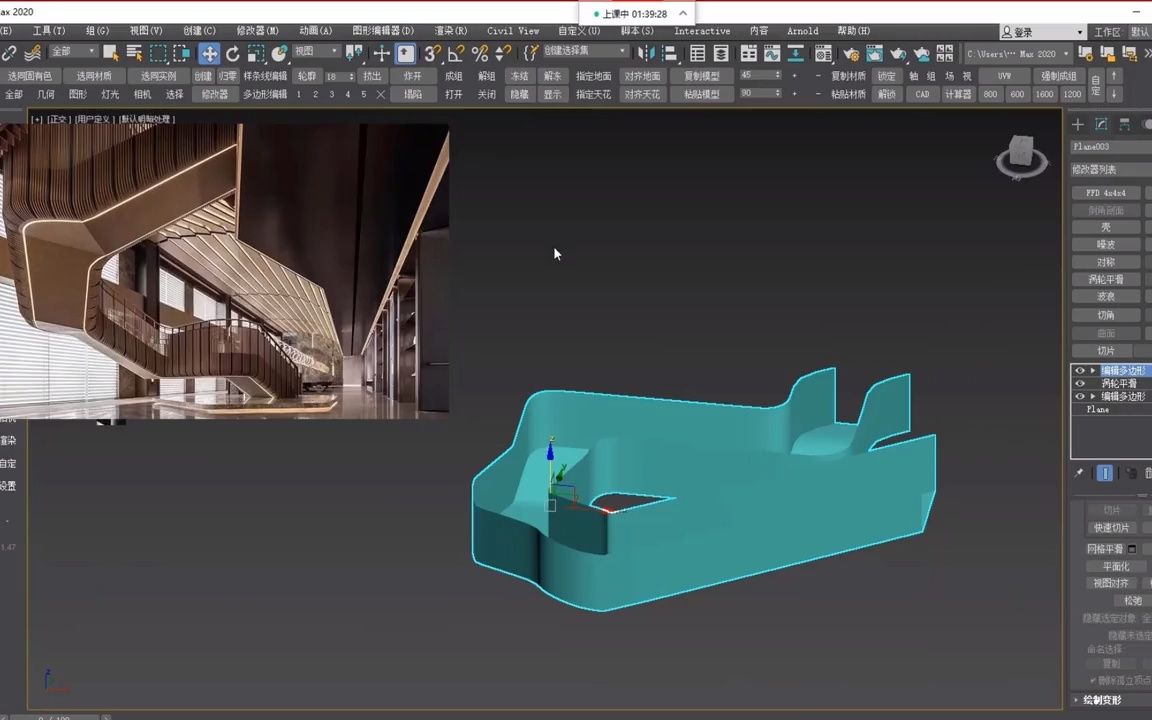1152x720 pixels.
Task: Select the Select and Move tool
Action: coord(209,52)
